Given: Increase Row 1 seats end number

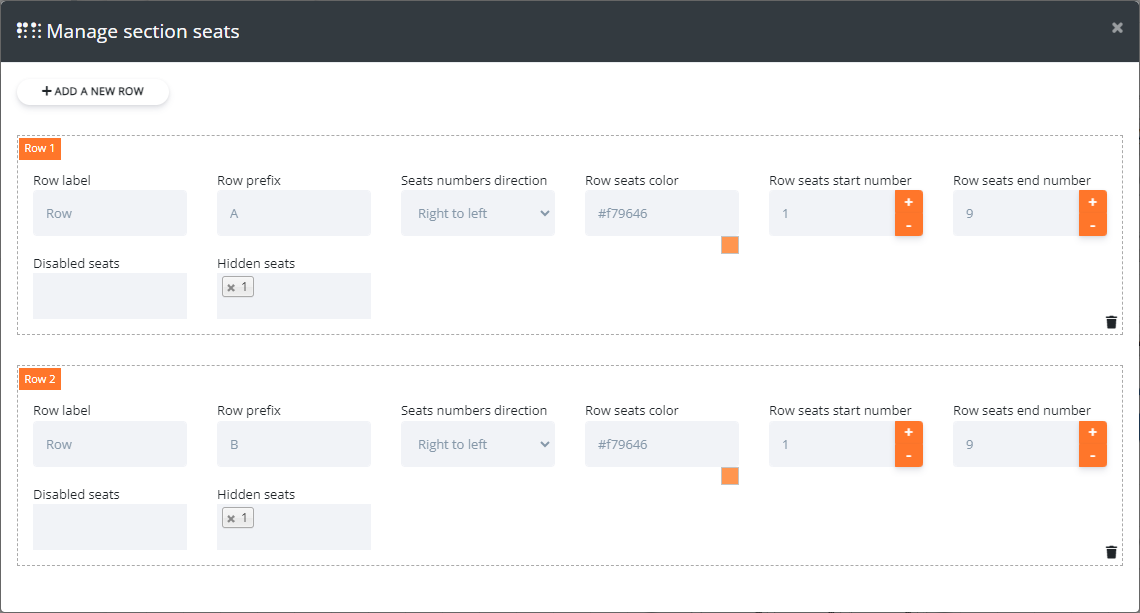Looking at the screenshot, I should pos(1092,202).
